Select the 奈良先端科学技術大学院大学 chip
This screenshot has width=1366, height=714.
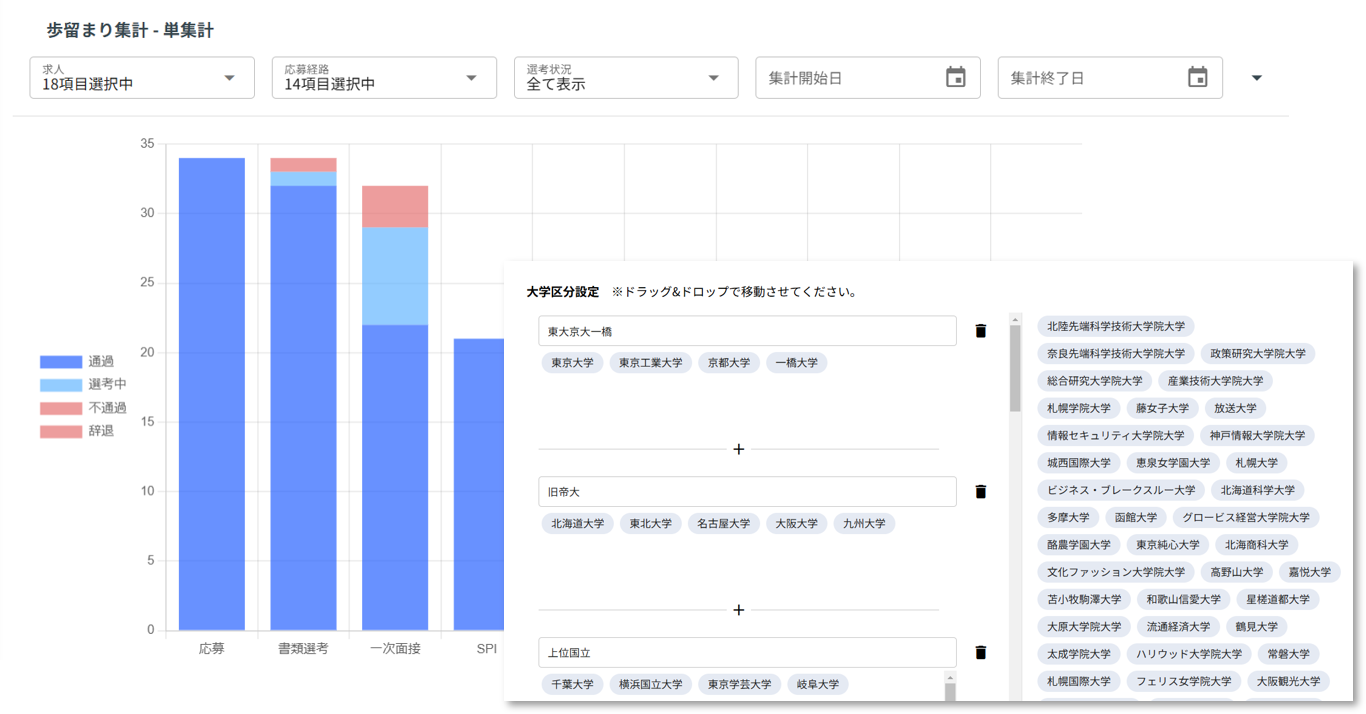pos(1116,353)
